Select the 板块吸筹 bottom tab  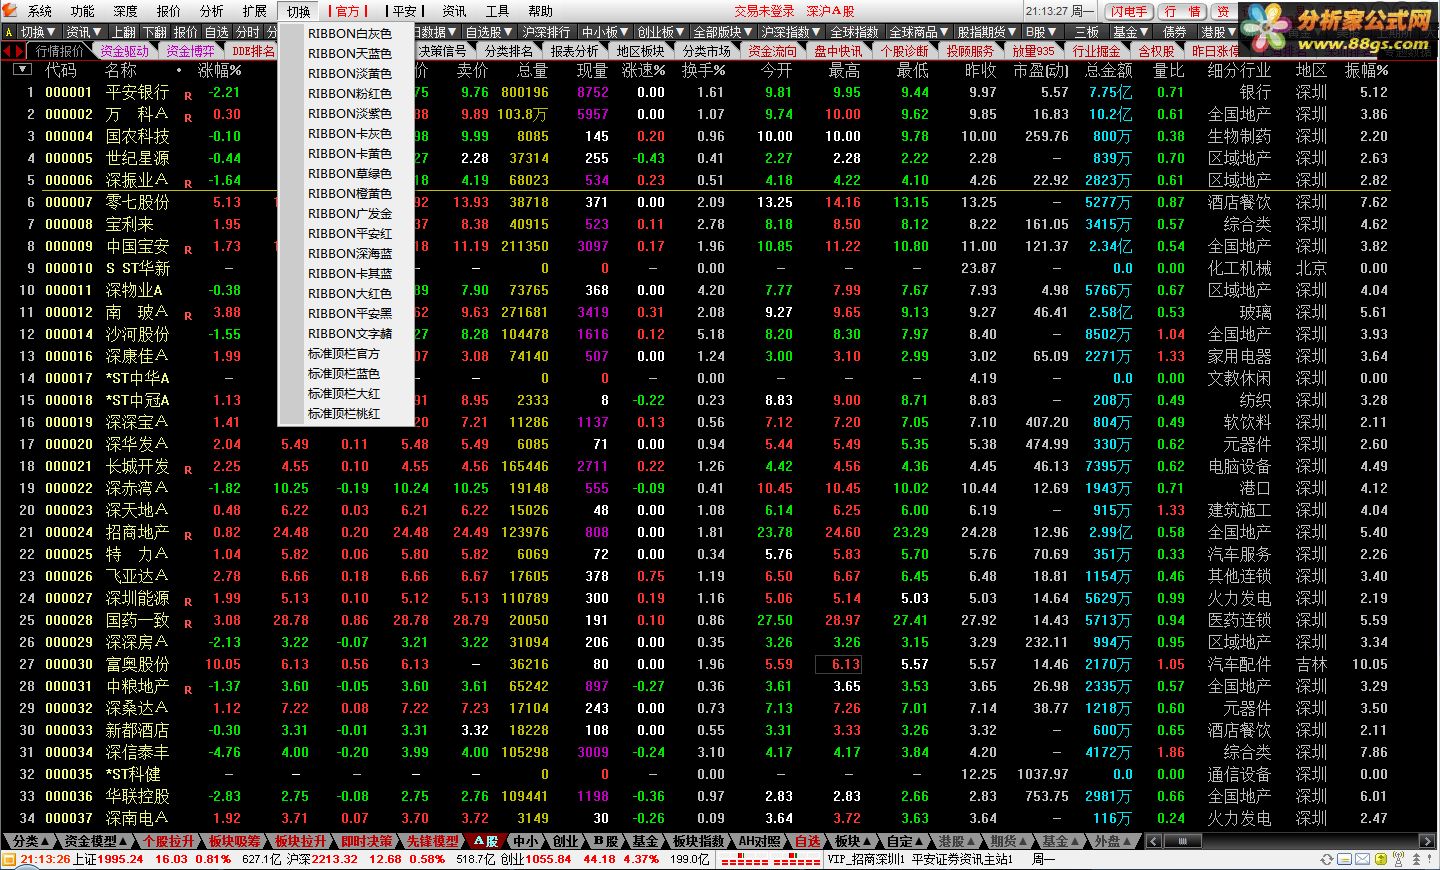[235, 841]
